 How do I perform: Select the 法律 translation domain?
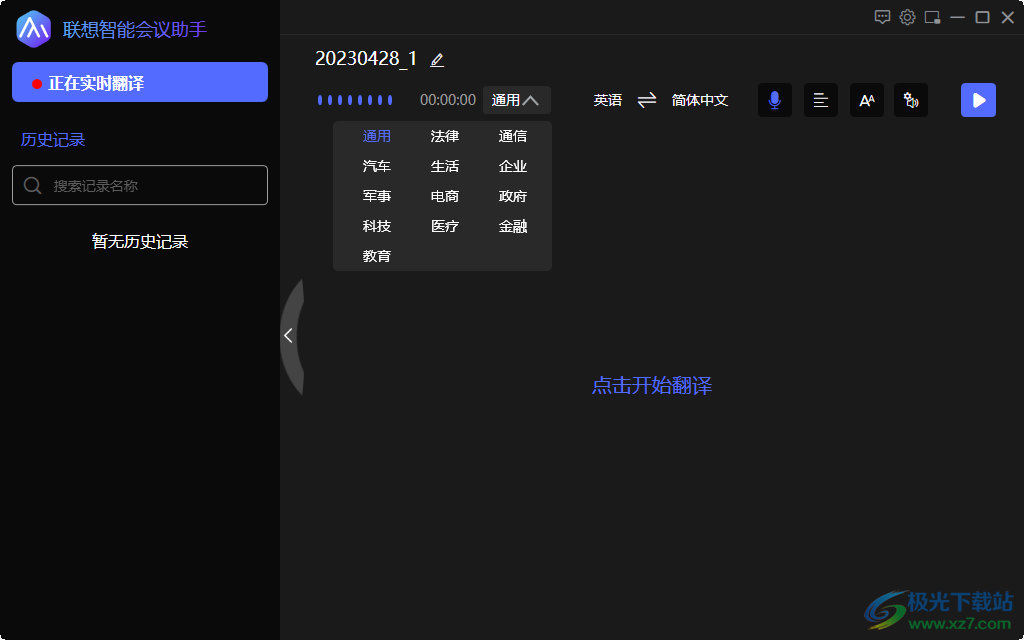[445, 135]
